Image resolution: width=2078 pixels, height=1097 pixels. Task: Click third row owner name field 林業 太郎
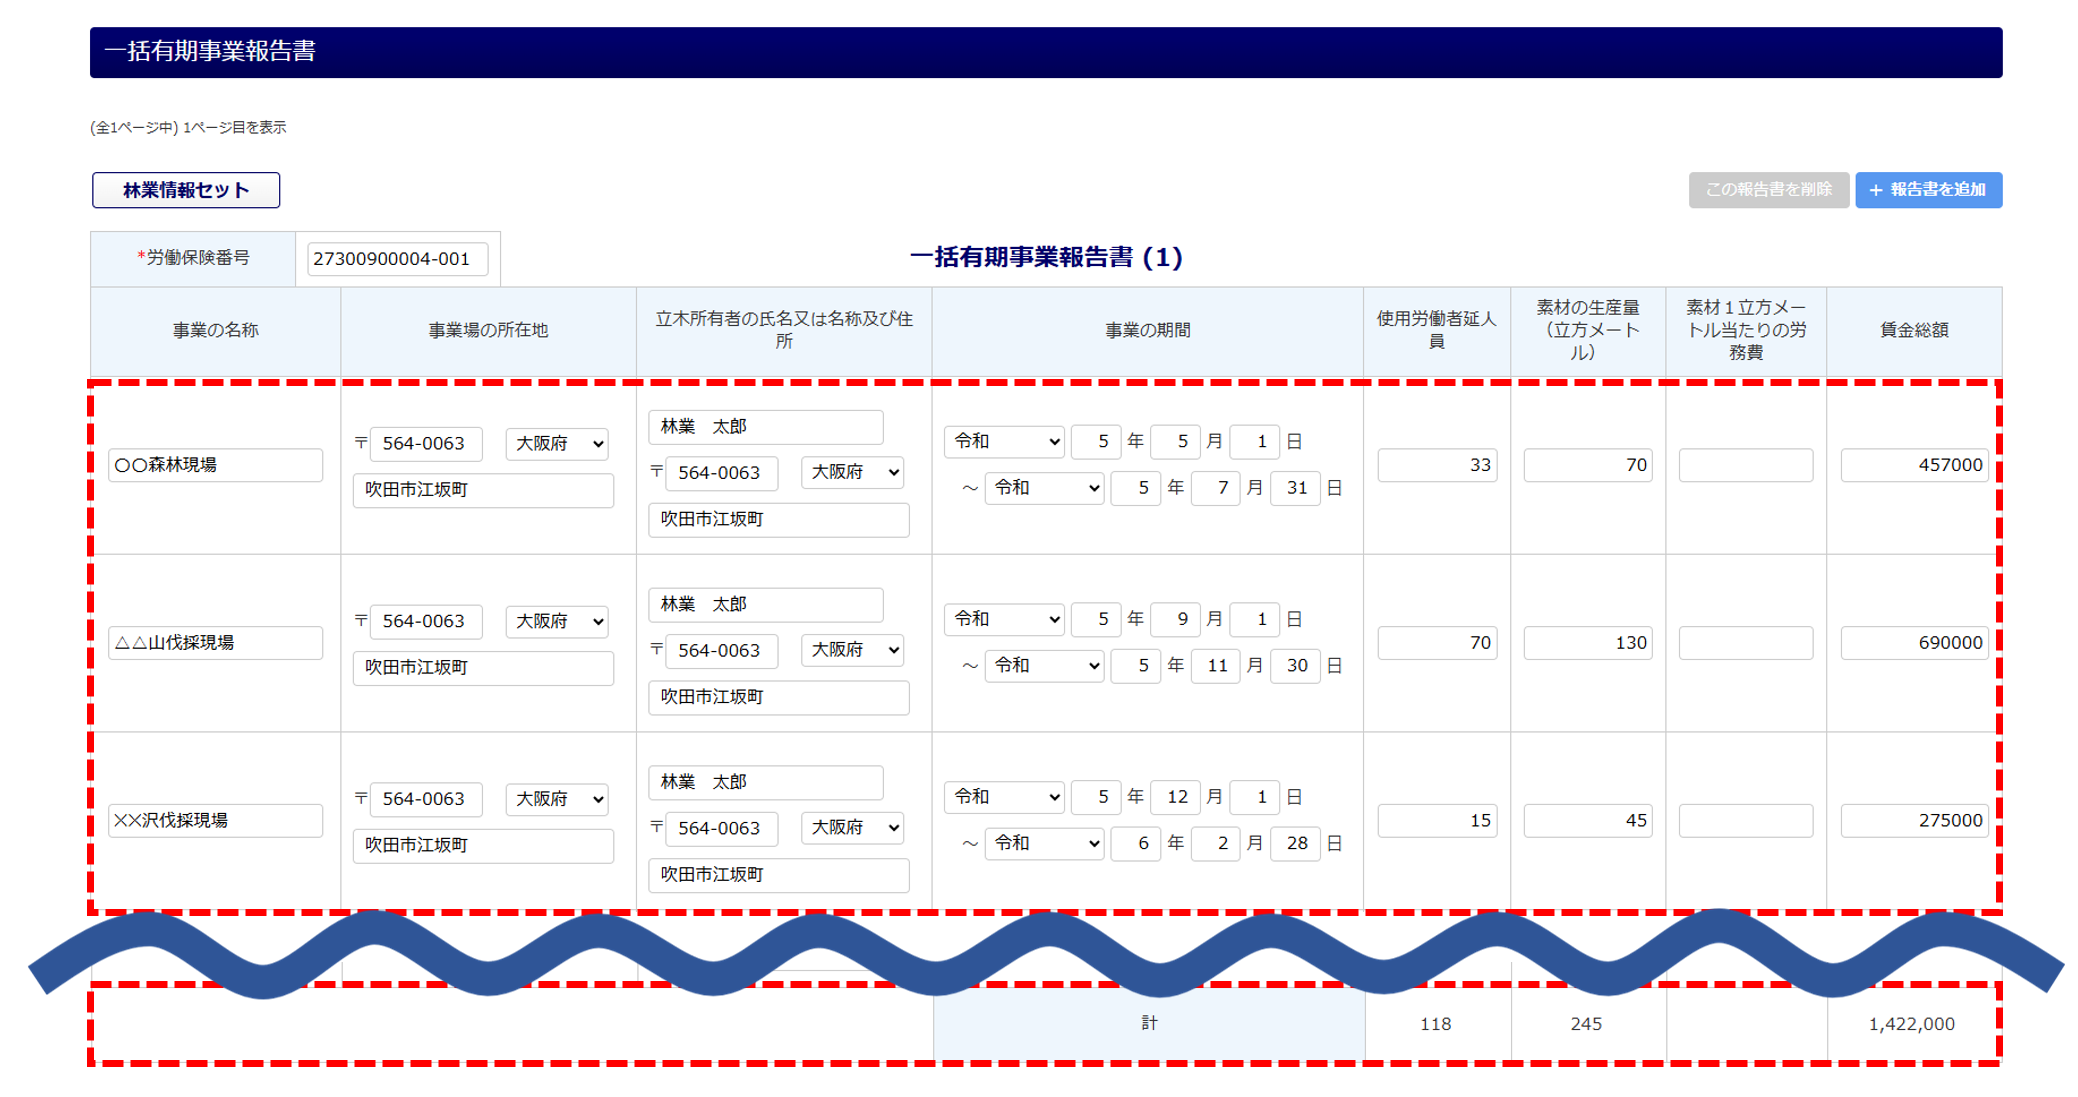click(x=765, y=782)
